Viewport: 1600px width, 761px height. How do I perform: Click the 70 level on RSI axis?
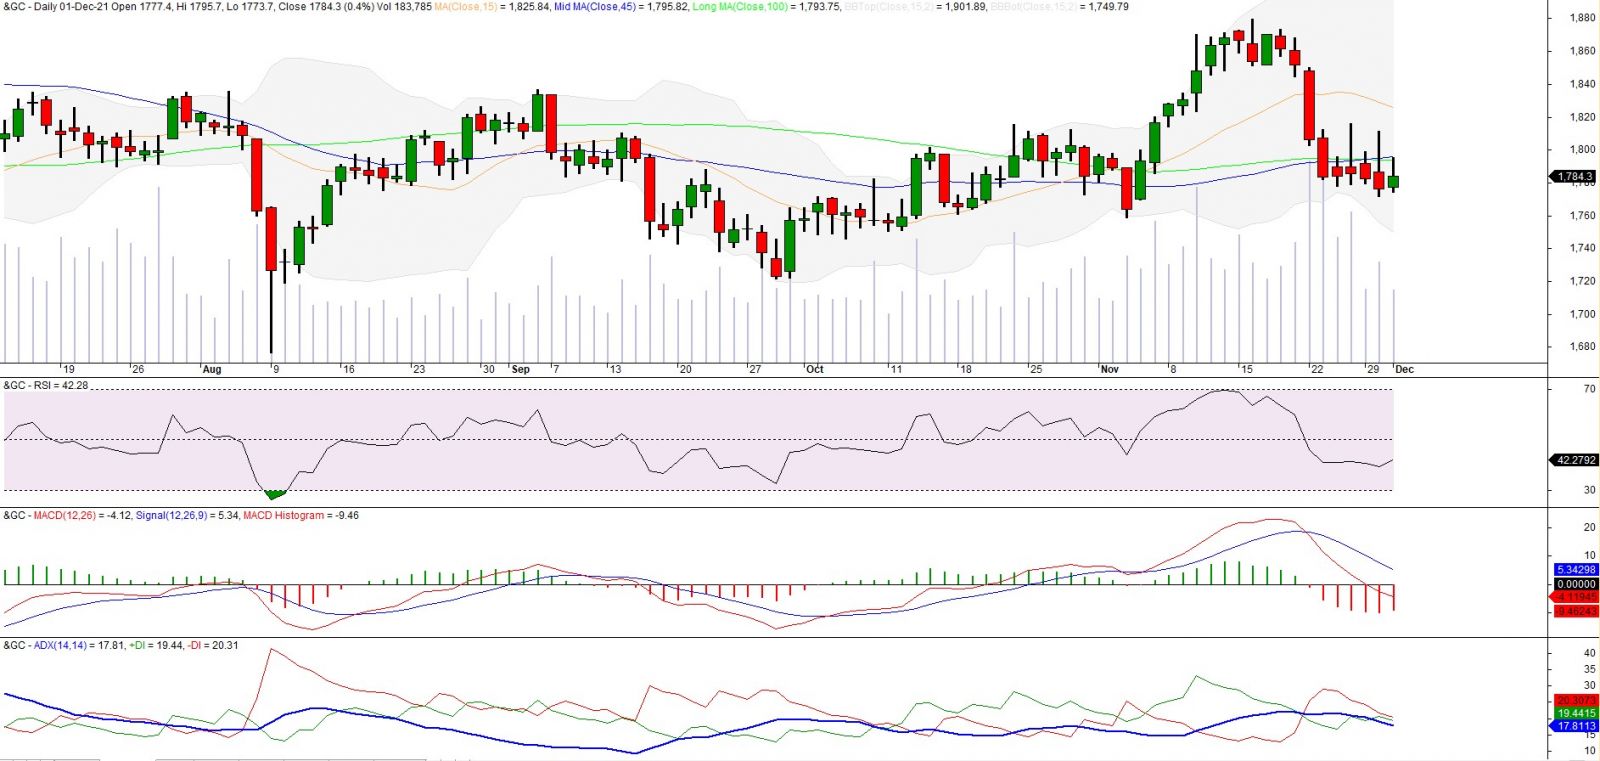coord(1590,389)
